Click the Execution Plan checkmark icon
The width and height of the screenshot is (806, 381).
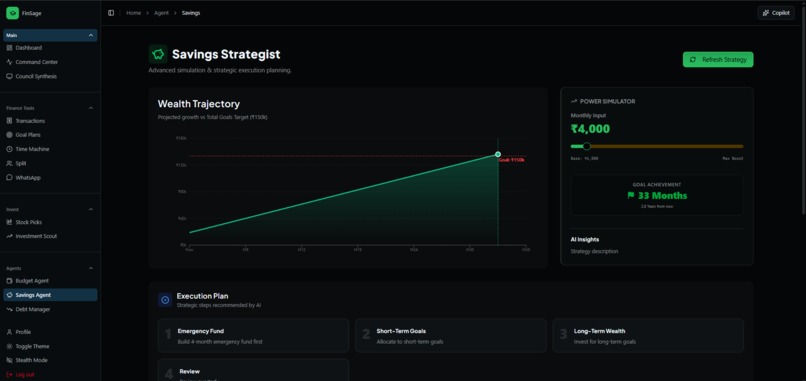(165, 300)
